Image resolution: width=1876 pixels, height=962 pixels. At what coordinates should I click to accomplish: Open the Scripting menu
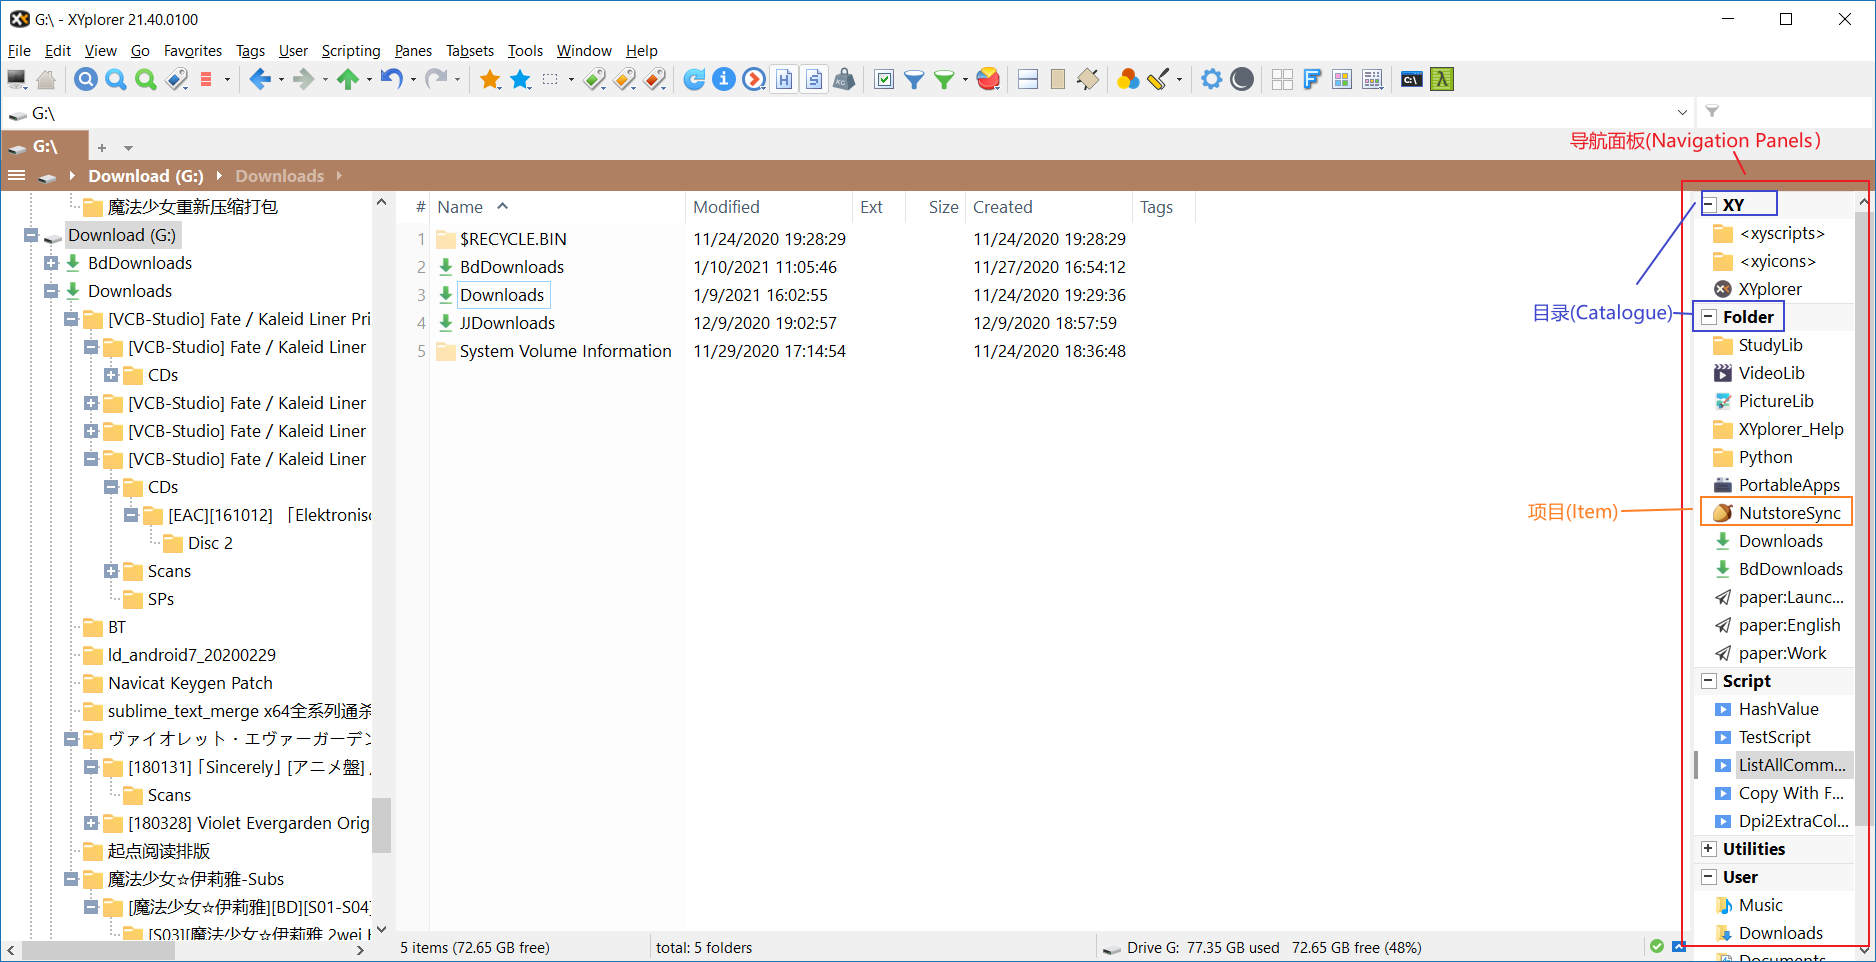pos(351,51)
